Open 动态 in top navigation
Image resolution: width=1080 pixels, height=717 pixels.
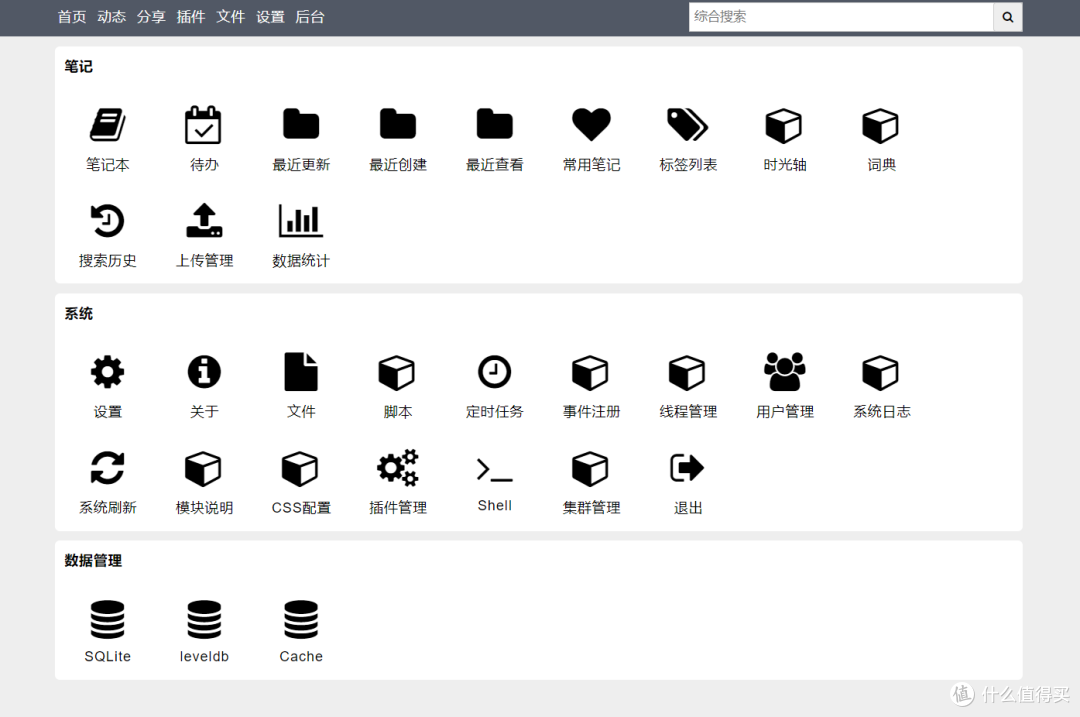pos(112,17)
